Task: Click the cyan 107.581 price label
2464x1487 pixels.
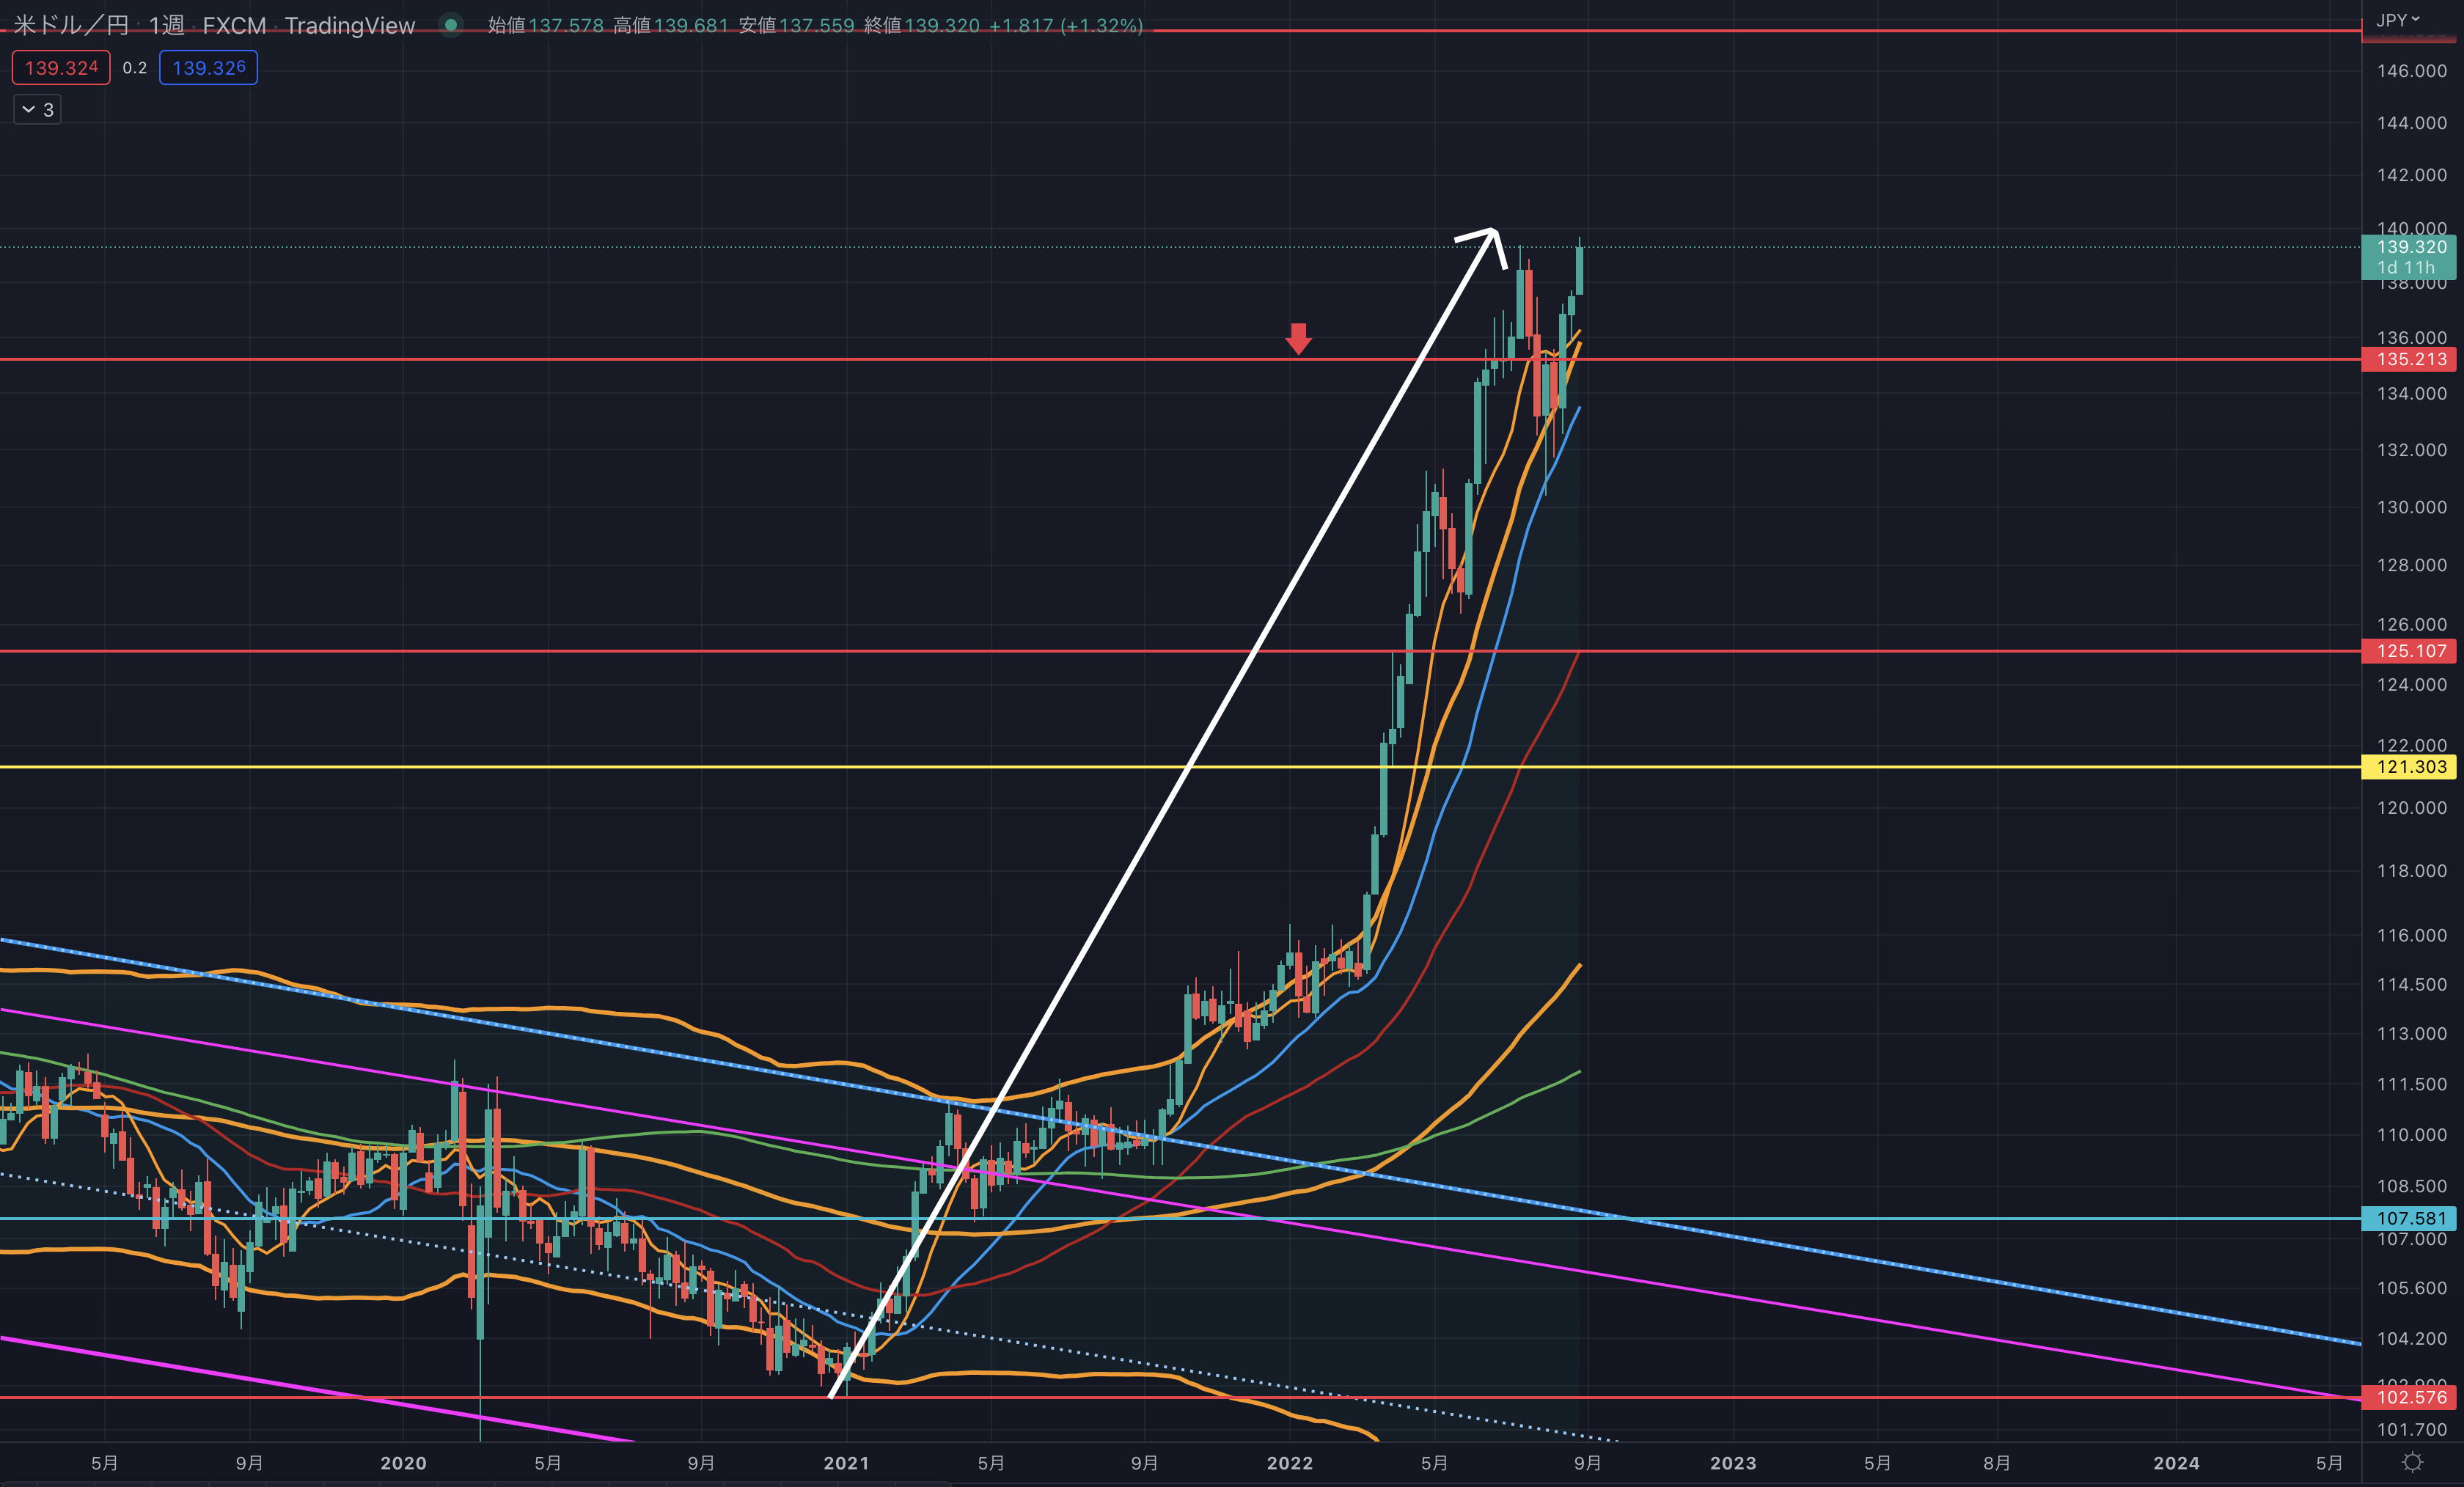Action: [2410, 1218]
